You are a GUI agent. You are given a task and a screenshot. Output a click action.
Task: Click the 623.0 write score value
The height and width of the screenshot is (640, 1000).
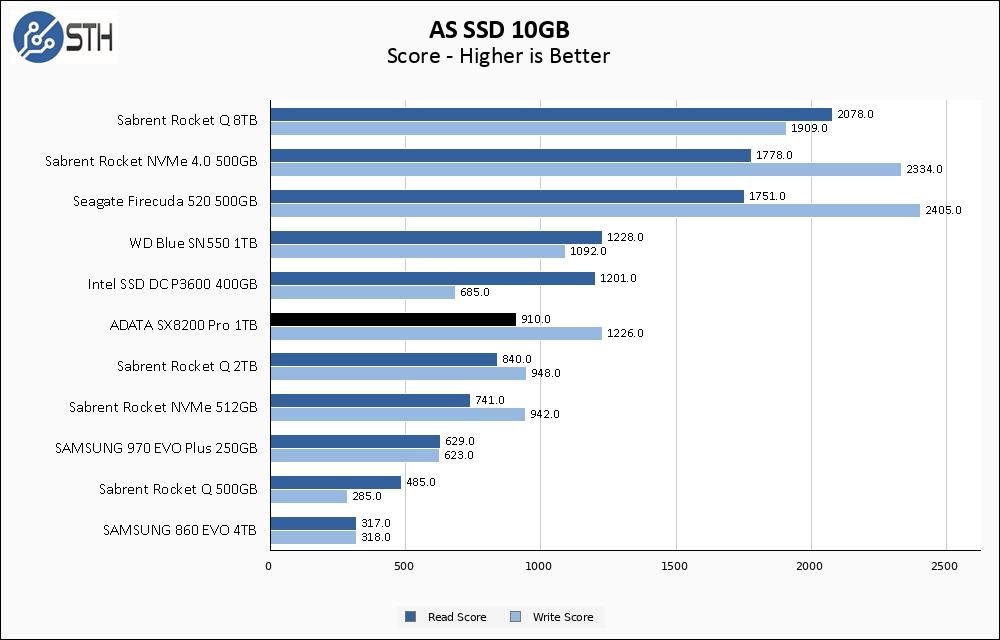click(x=459, y=455)
